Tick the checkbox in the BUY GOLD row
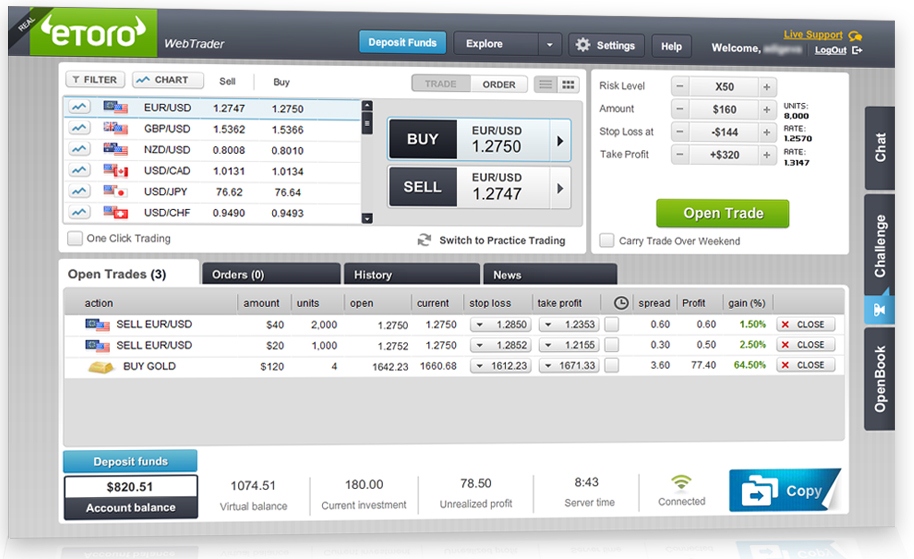Screen dimensions: 914x559 pyautogui.click(x=611, y=365)
